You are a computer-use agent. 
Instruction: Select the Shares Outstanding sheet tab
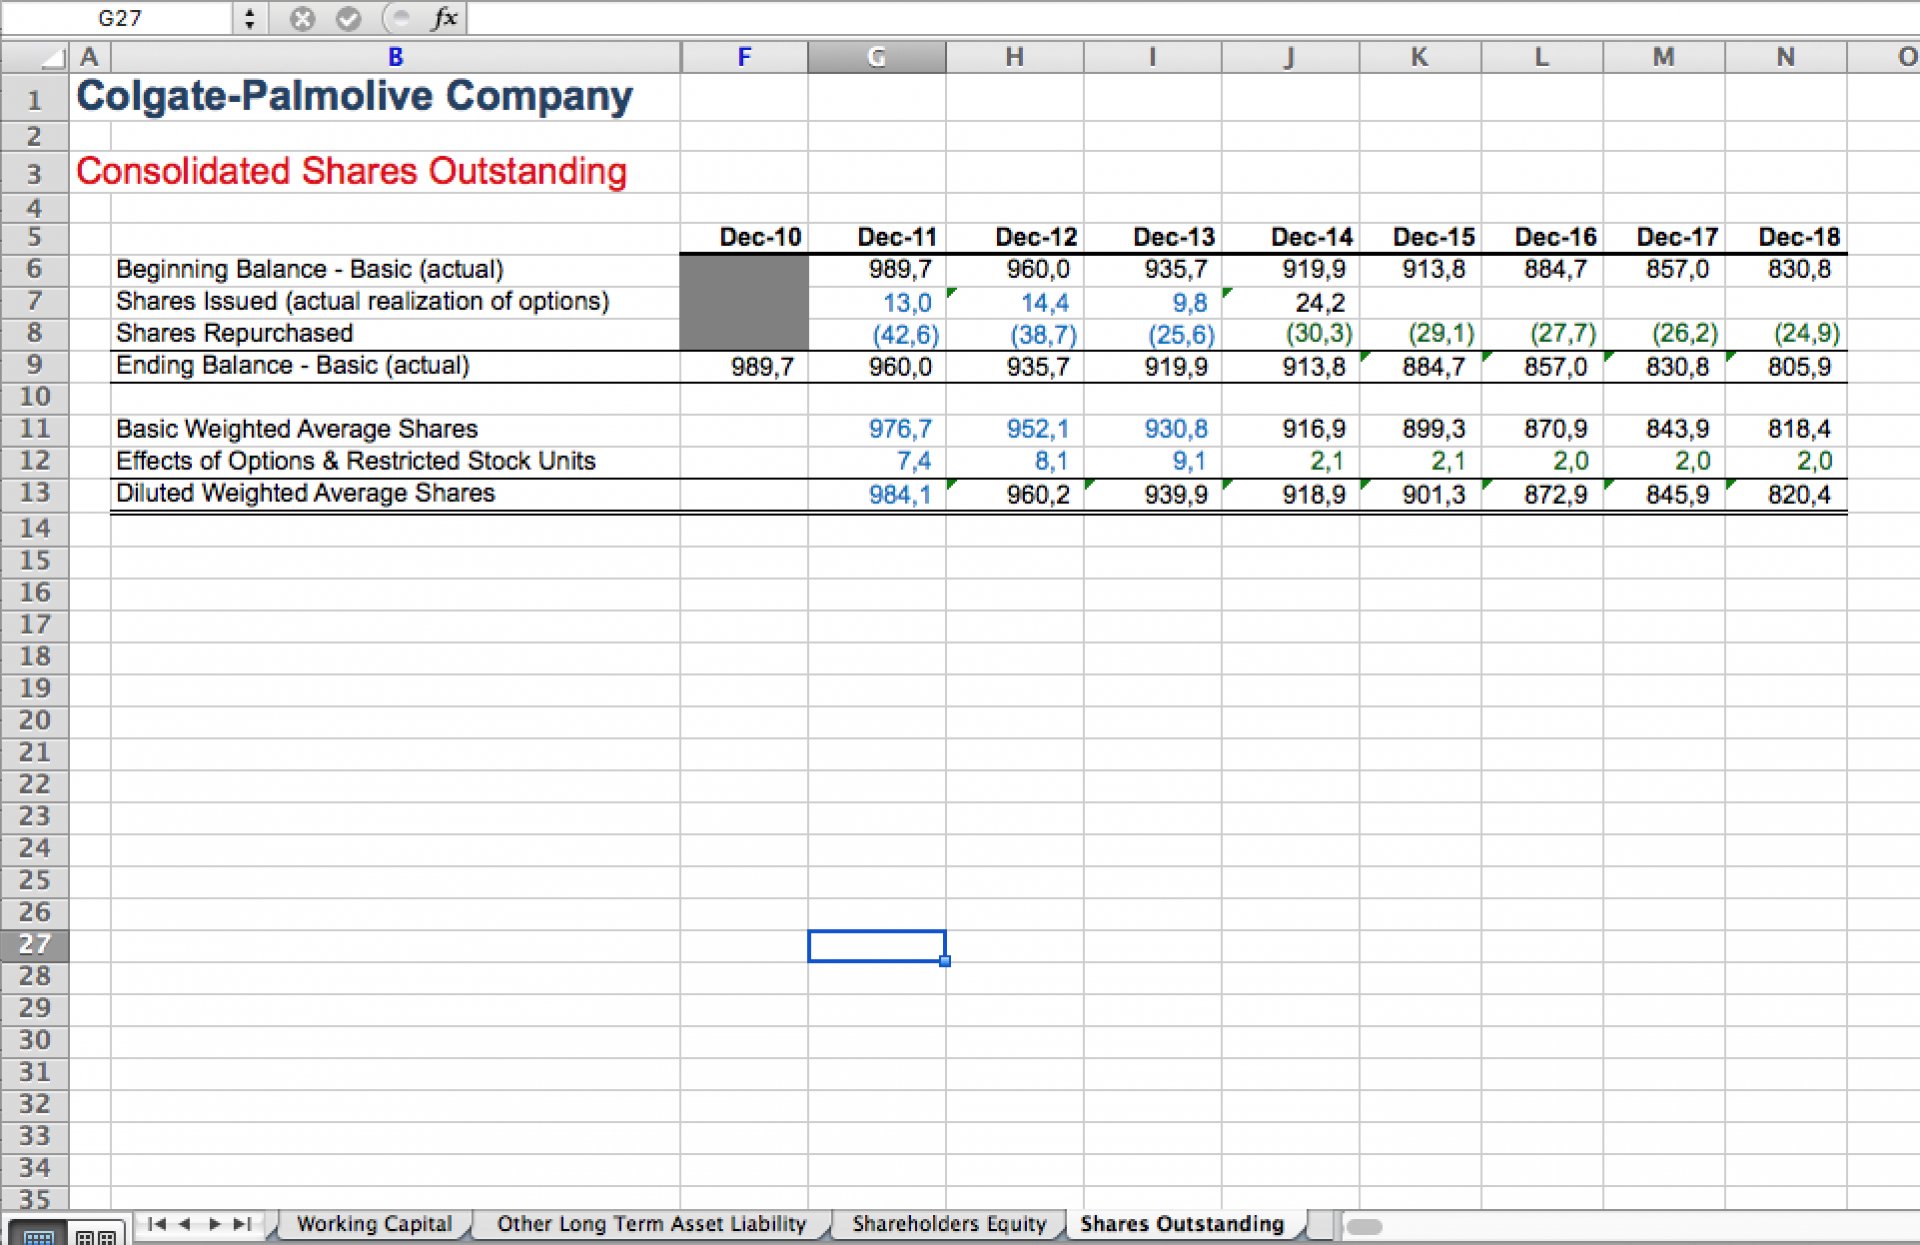pyautogui.click(x=1182, y=1224)
